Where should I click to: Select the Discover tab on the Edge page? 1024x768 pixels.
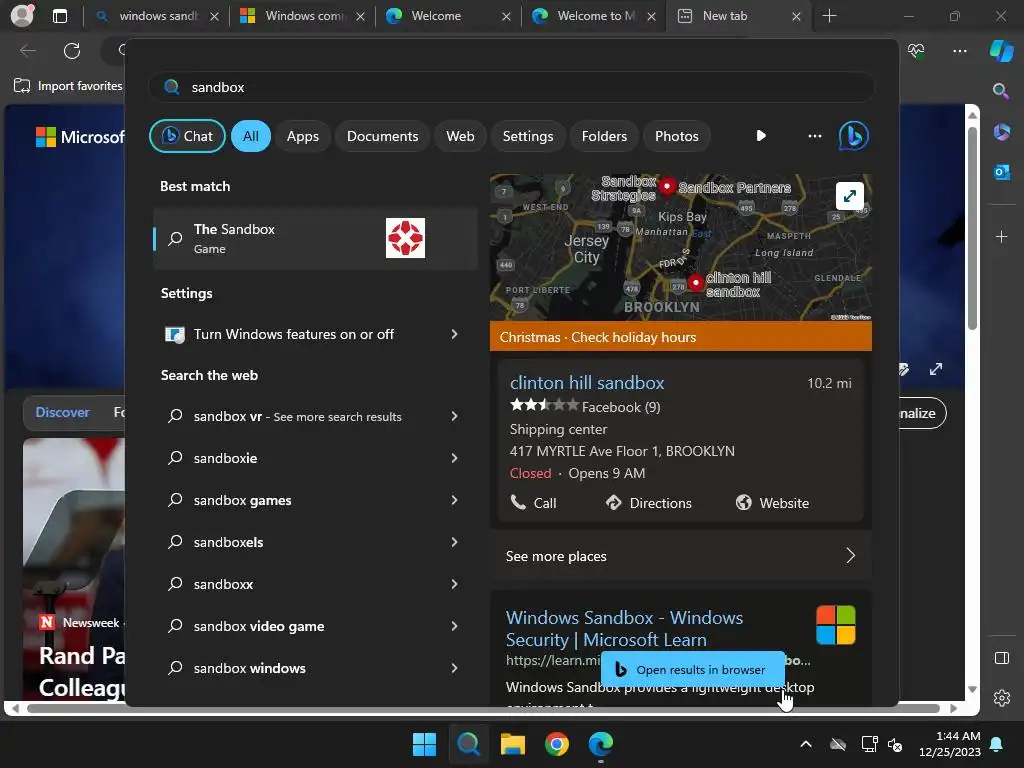pos(62,412)
